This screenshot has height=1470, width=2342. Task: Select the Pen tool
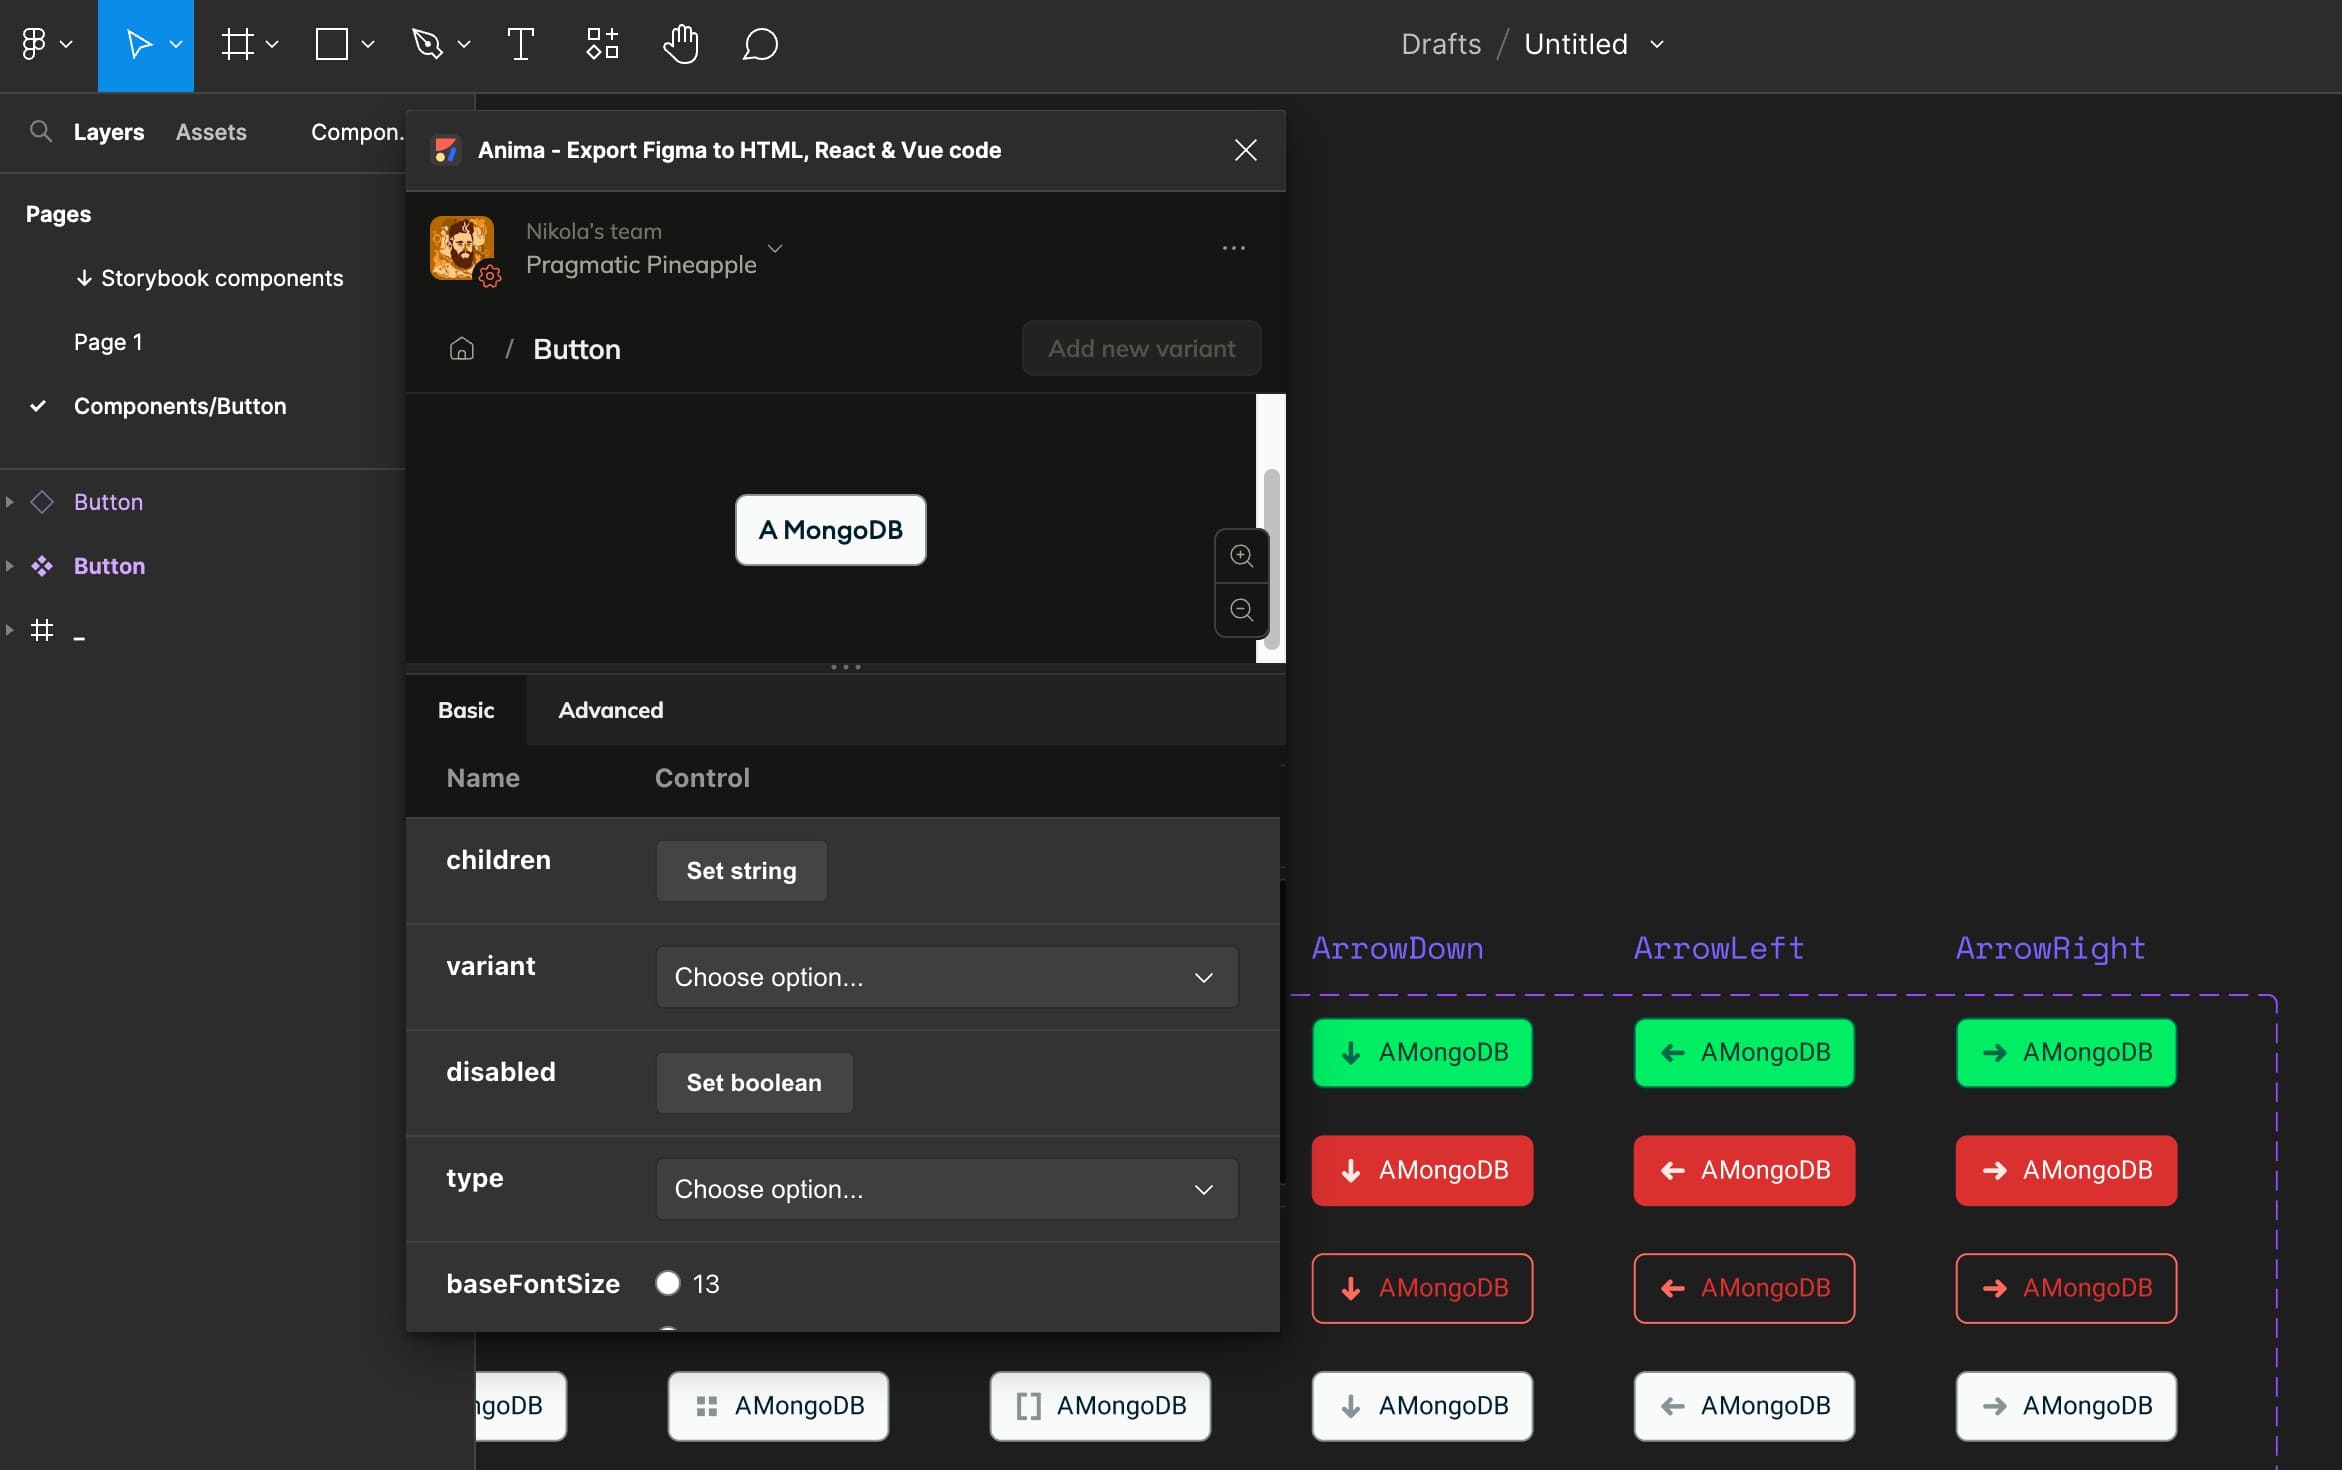tap(428, 44)
